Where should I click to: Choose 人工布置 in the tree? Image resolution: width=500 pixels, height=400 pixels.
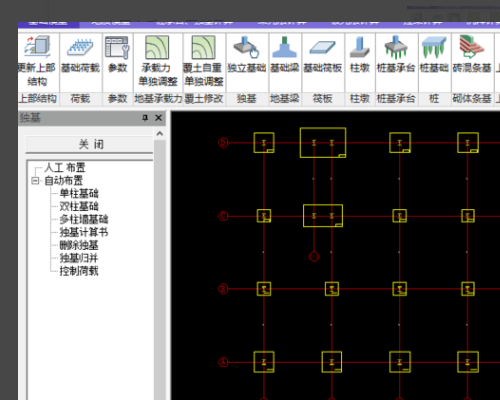(x=65, y=167)
